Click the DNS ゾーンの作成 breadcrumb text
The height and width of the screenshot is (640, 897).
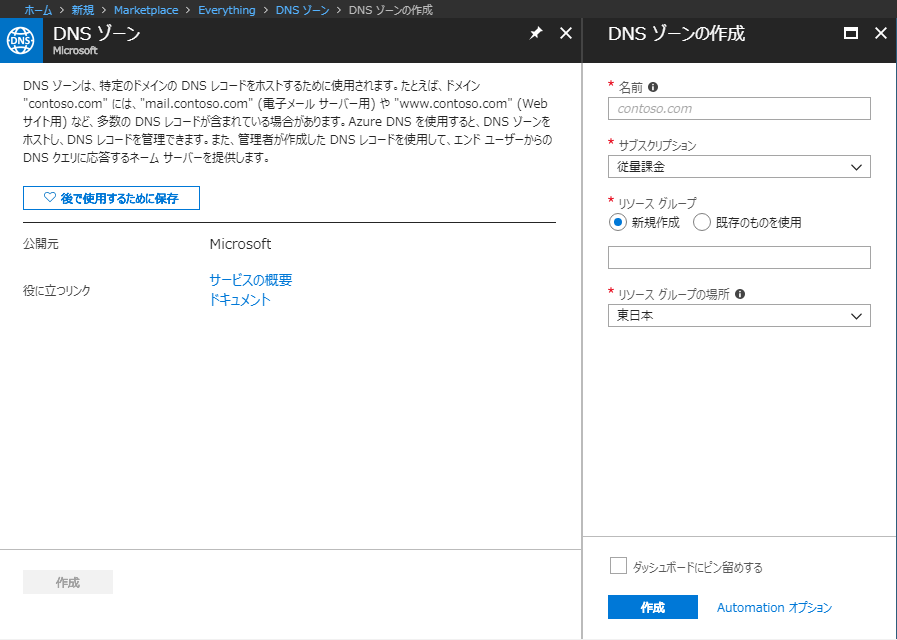pyautogui.click(x=391, y=10)
